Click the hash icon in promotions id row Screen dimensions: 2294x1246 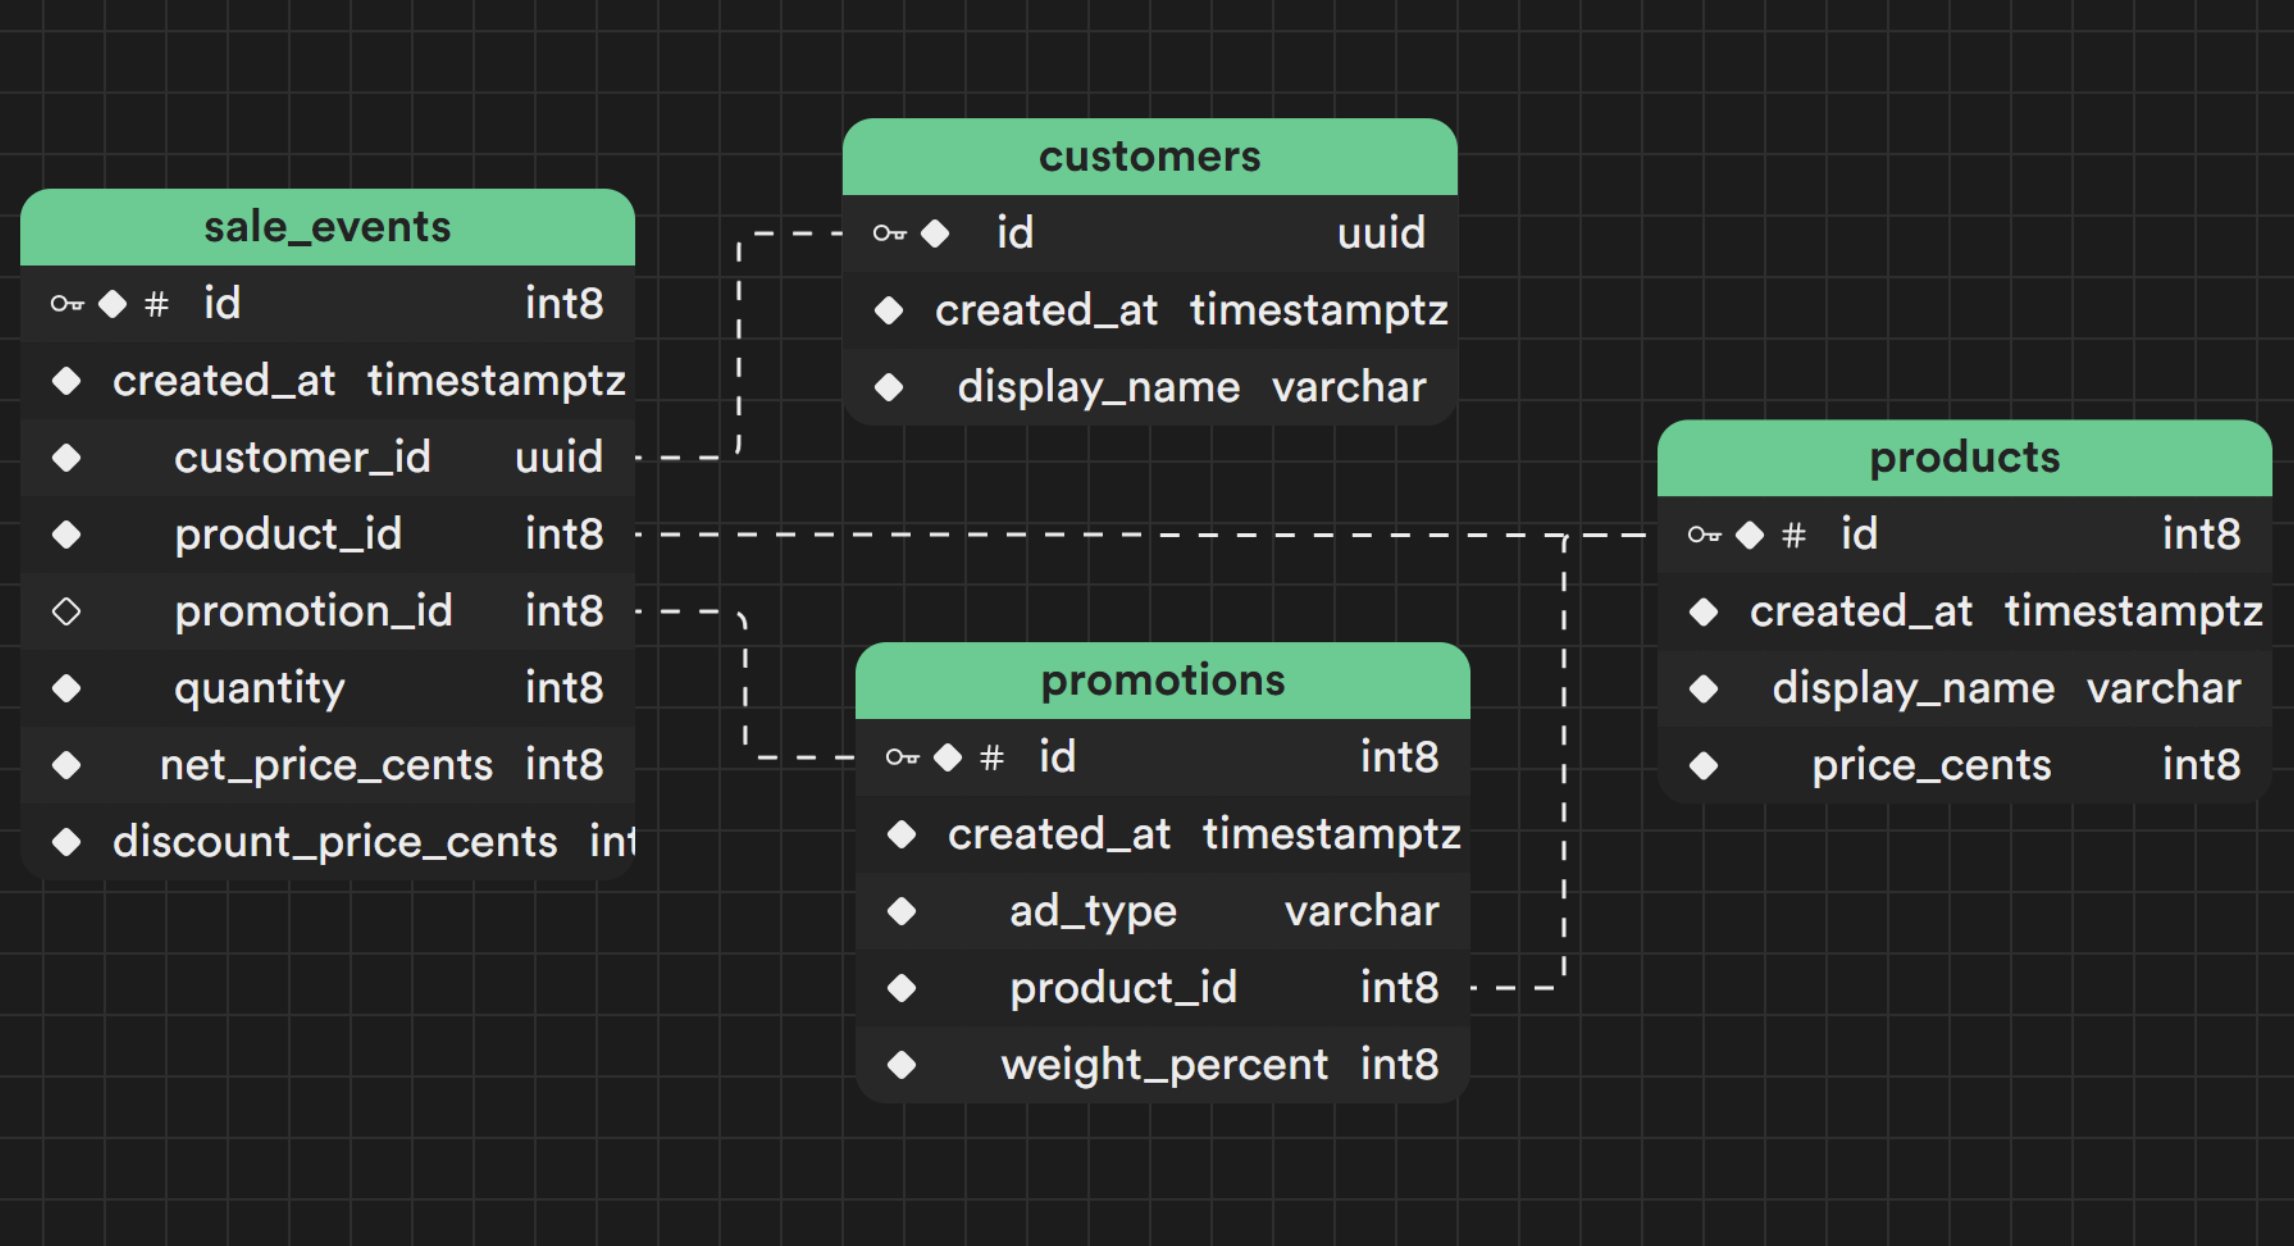[x=991, y=758]
